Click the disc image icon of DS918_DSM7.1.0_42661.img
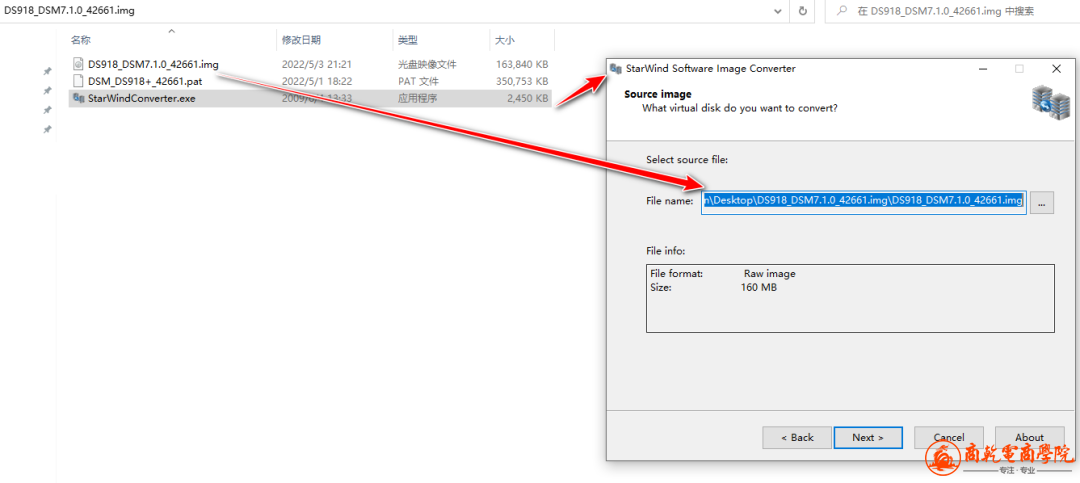 click(78, 64)
